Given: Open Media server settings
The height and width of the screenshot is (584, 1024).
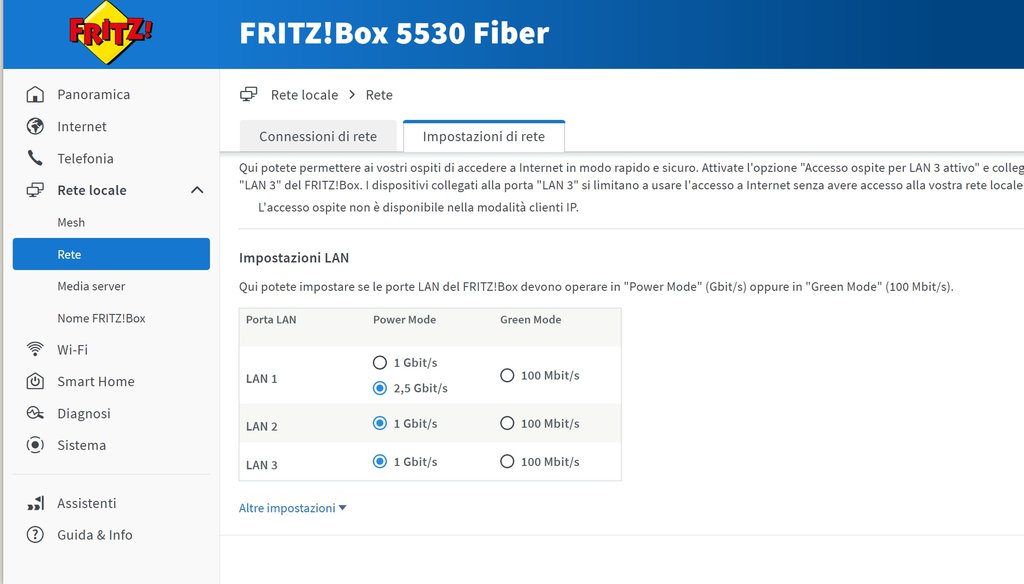Looking at the screenshot, I should coord(91,287).
